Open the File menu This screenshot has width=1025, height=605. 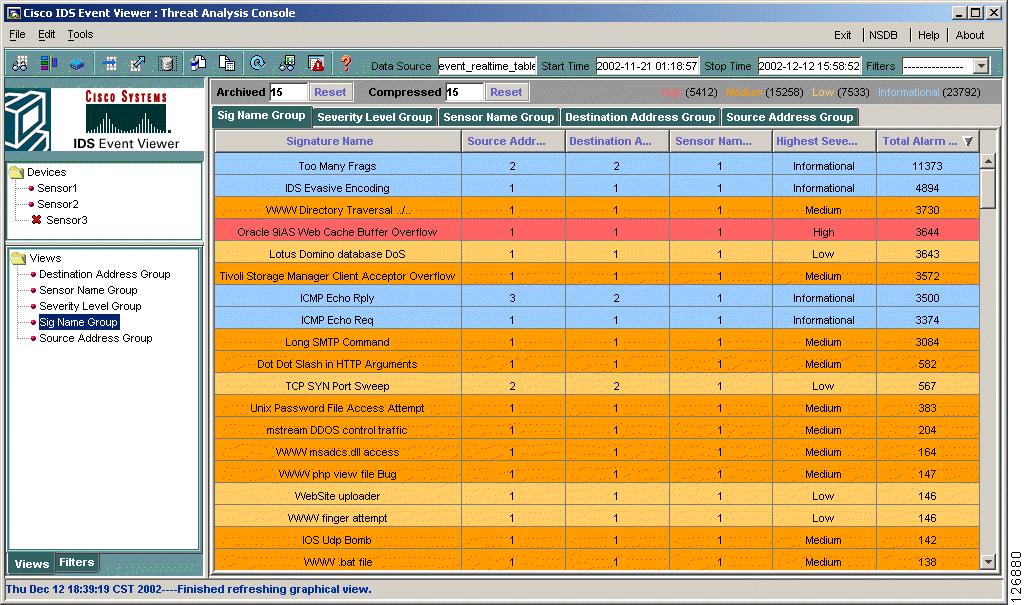pyautogui.click(x=18, y=35)
